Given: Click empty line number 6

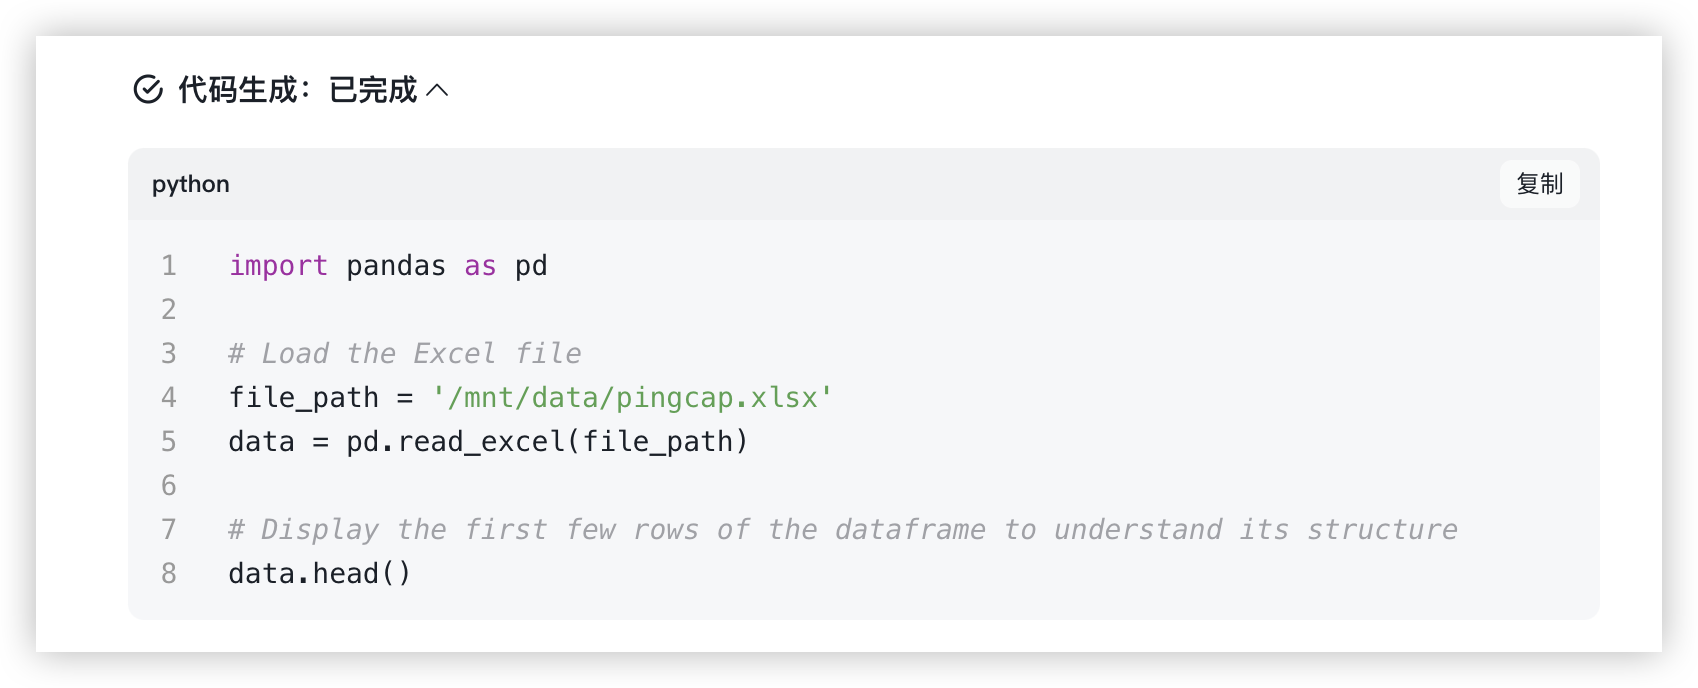Looking at the screenshot, I should click(169, 486).
